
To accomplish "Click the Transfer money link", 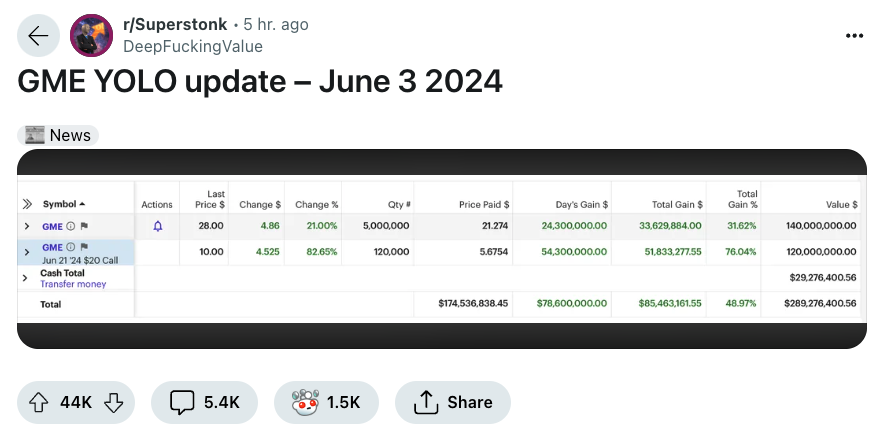I will pos(73,284).
